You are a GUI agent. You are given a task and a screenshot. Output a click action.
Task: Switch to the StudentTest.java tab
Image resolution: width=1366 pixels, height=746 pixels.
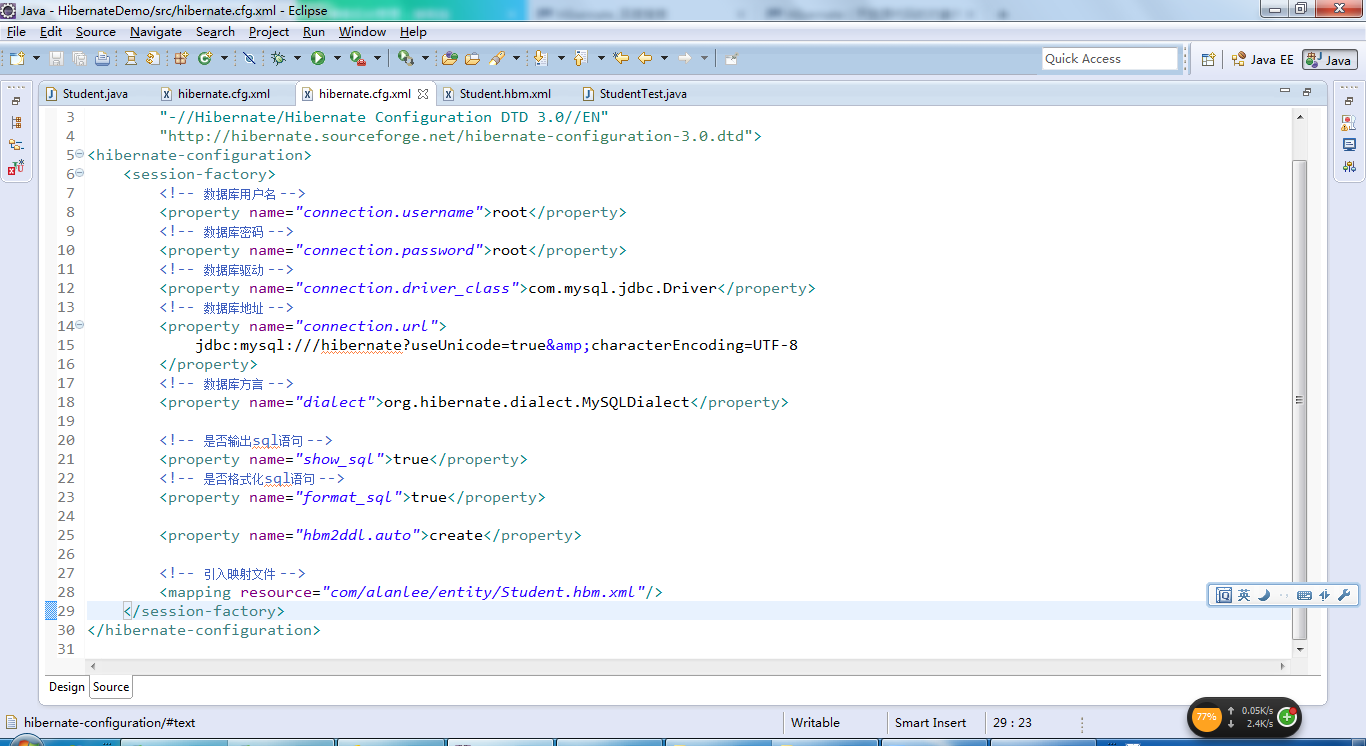(643, 94)
